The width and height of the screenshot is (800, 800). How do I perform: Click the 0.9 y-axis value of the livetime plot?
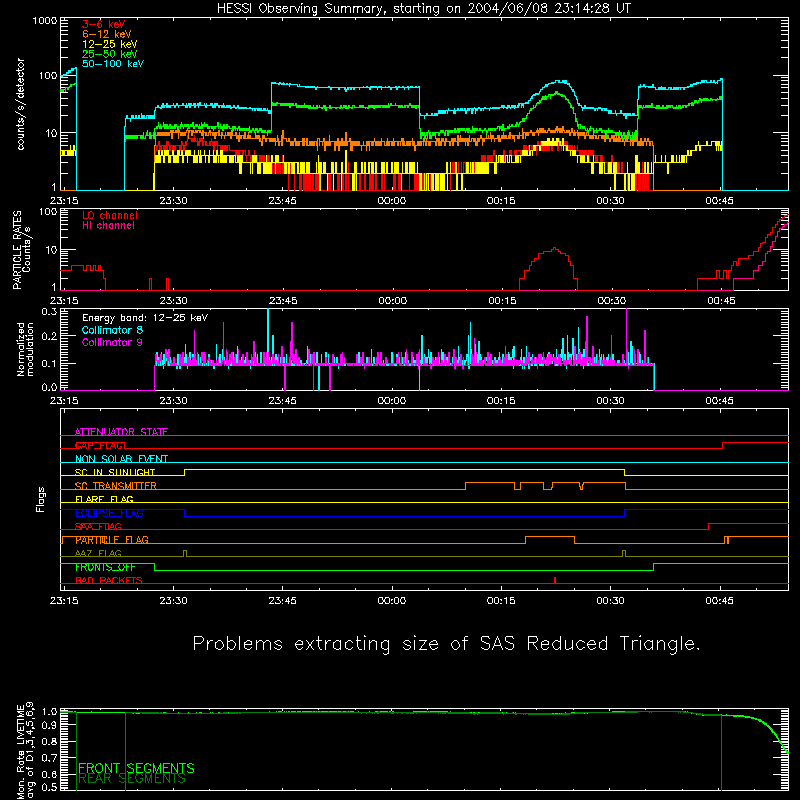(49, 725)
